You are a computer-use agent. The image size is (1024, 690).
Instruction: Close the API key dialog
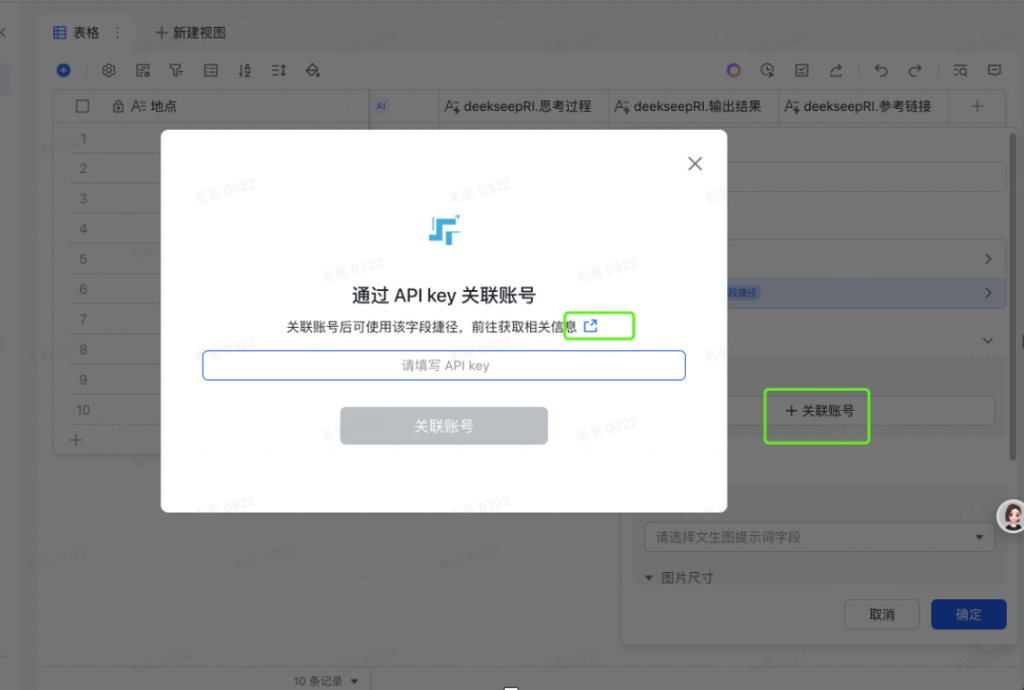695,164
